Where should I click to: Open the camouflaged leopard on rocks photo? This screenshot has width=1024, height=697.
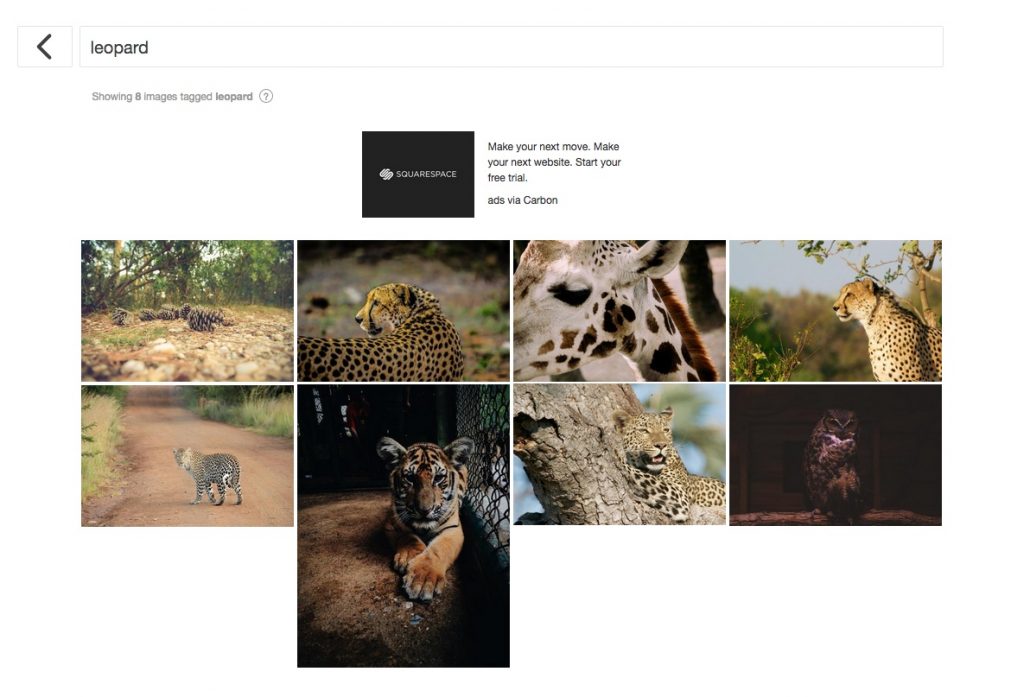[186, 310]
